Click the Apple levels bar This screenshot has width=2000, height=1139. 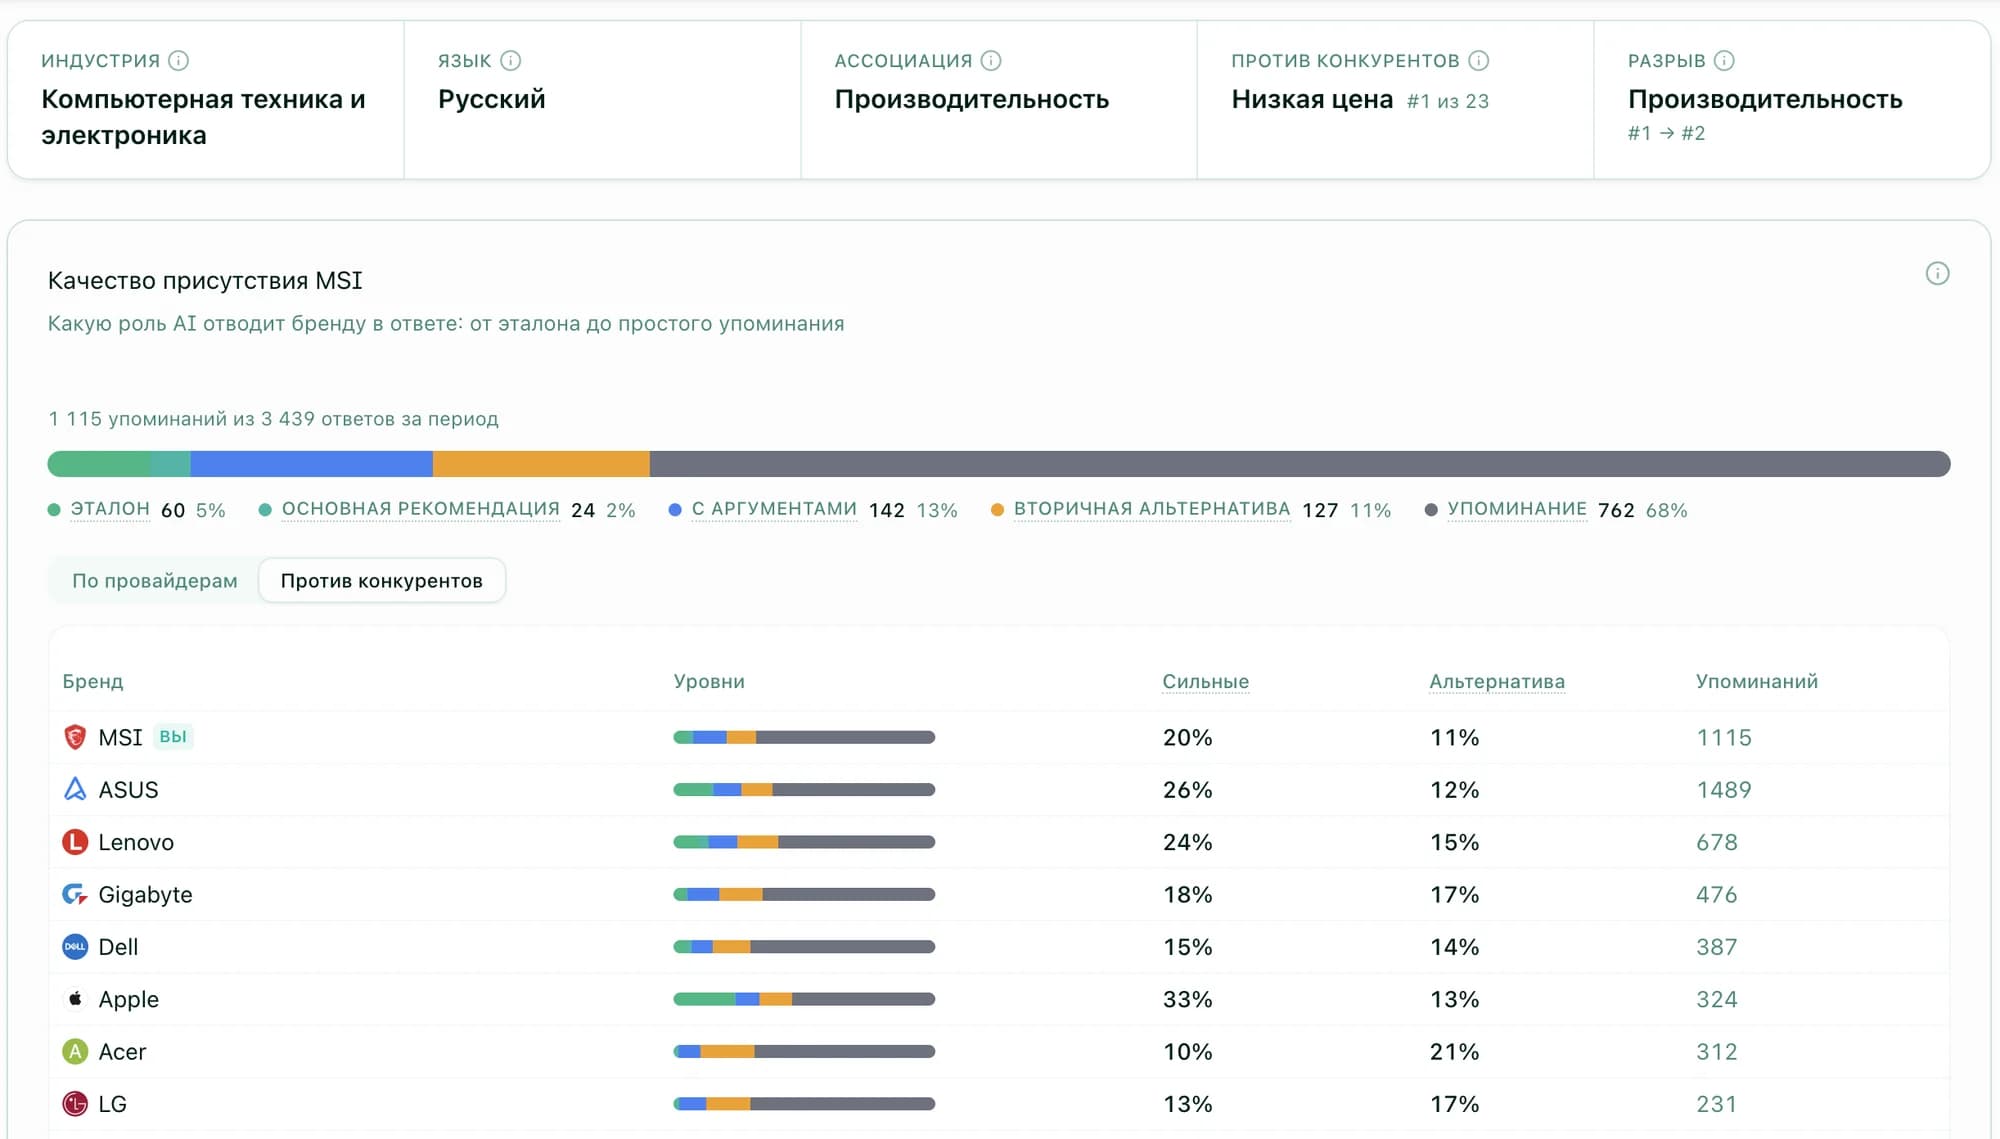tap(804, 999)
